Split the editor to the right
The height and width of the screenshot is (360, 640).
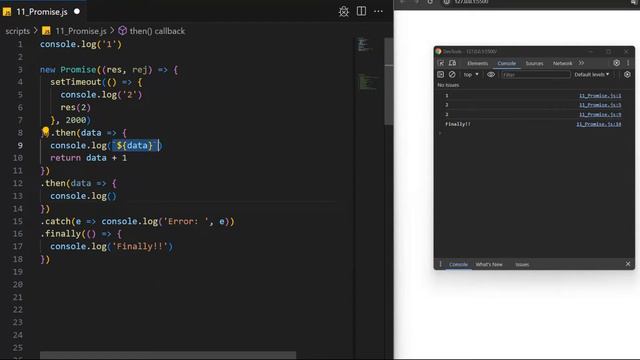point(361,11)
